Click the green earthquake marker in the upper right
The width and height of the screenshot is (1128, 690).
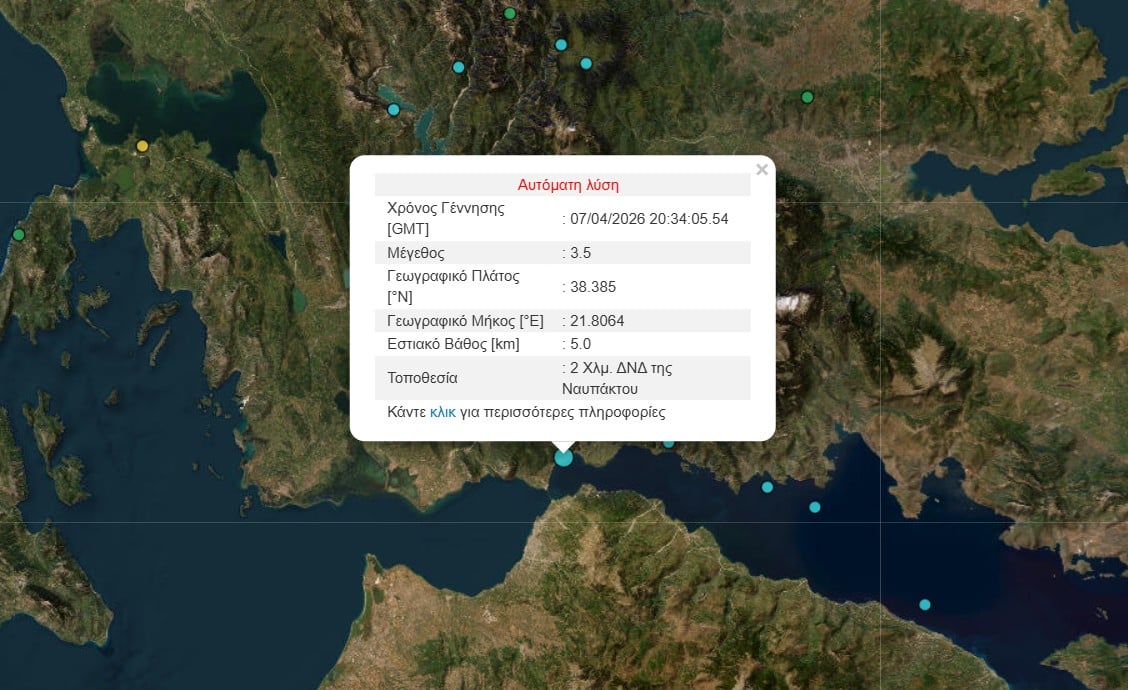click(806, 97)
